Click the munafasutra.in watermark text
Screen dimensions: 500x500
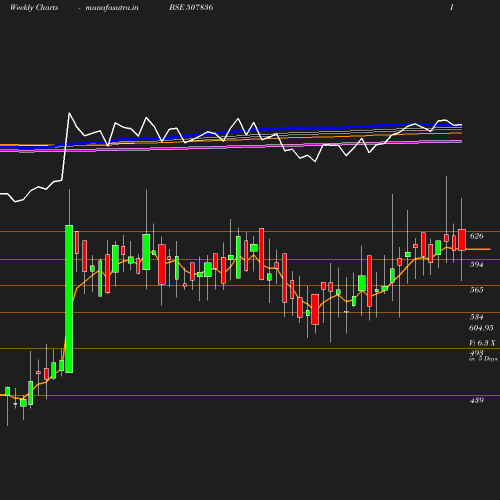pyautogui.click(x=112, y=8)
